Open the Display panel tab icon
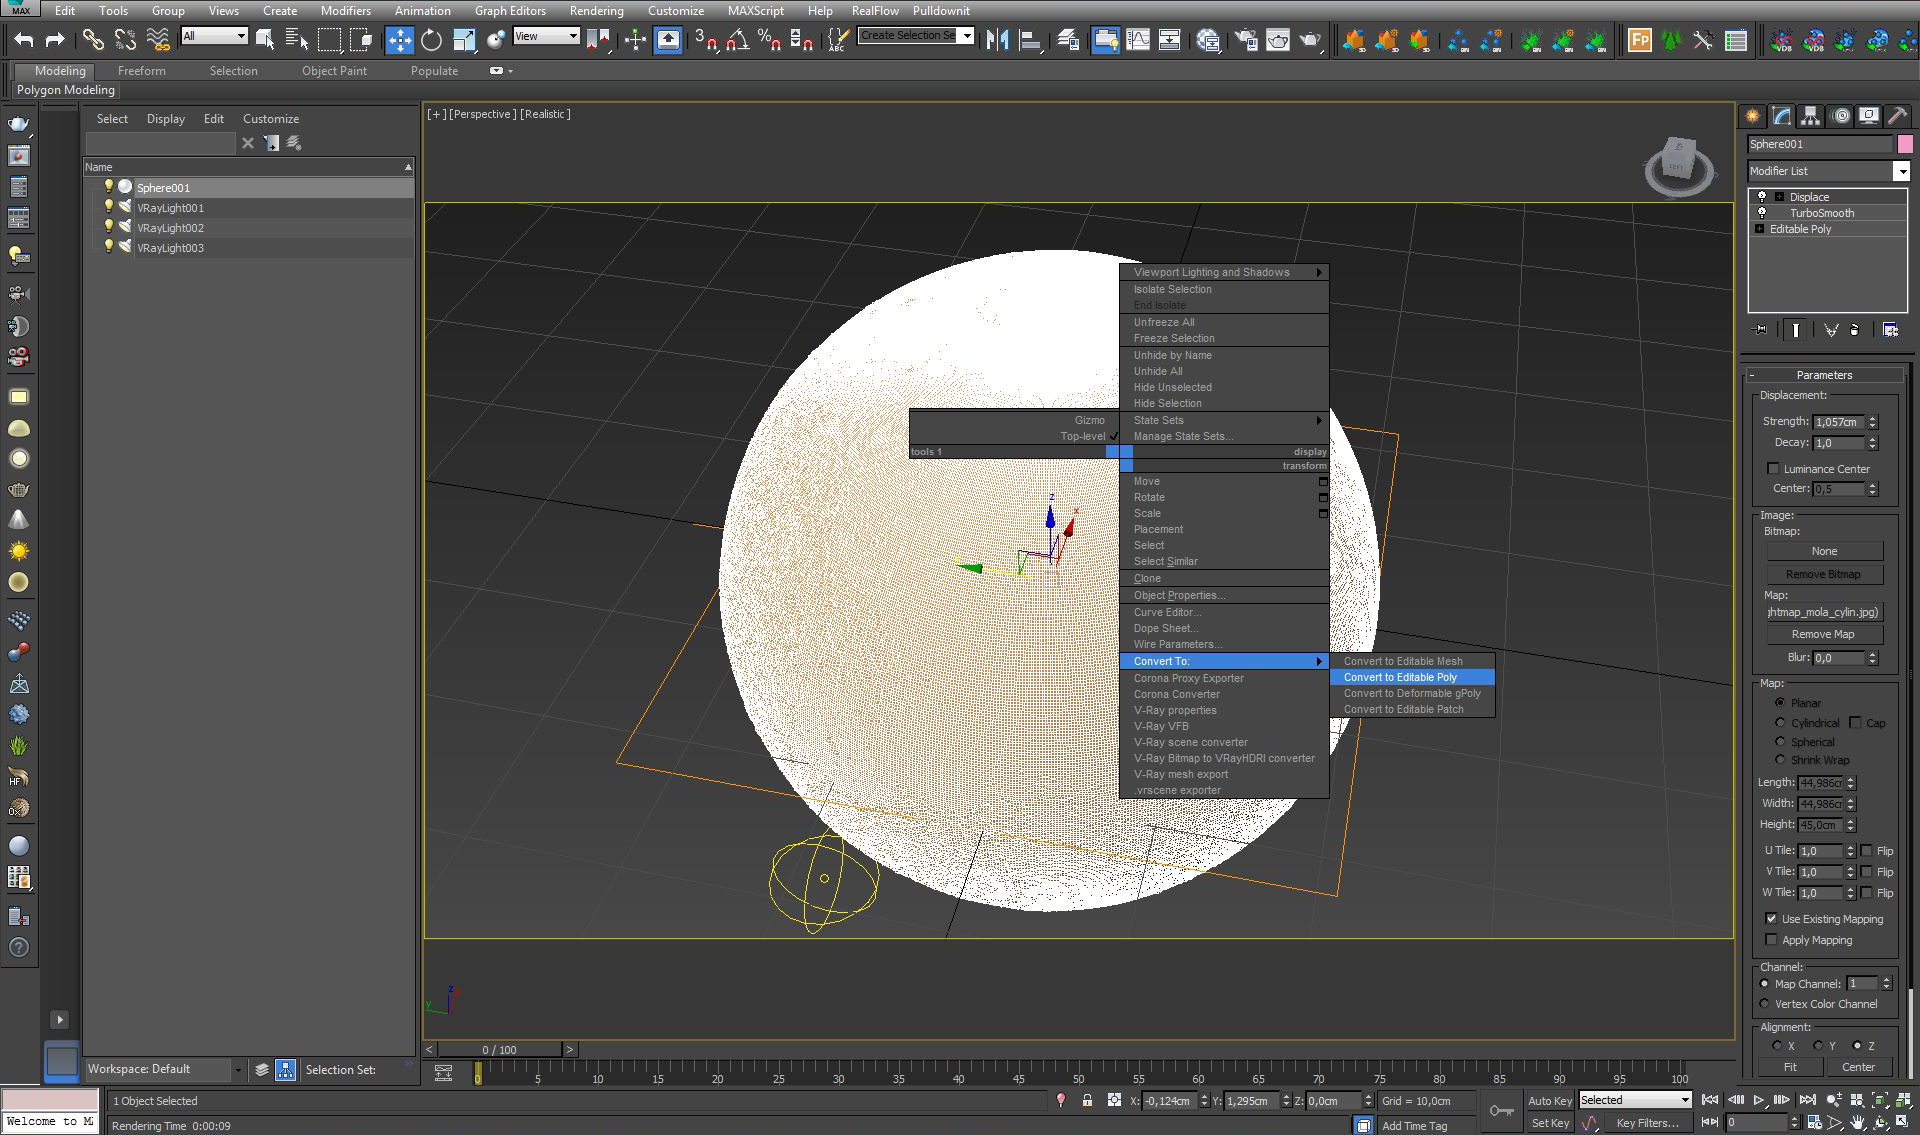The image size is (1920, 1135). pyautogui.click(x=1868, y=116)
